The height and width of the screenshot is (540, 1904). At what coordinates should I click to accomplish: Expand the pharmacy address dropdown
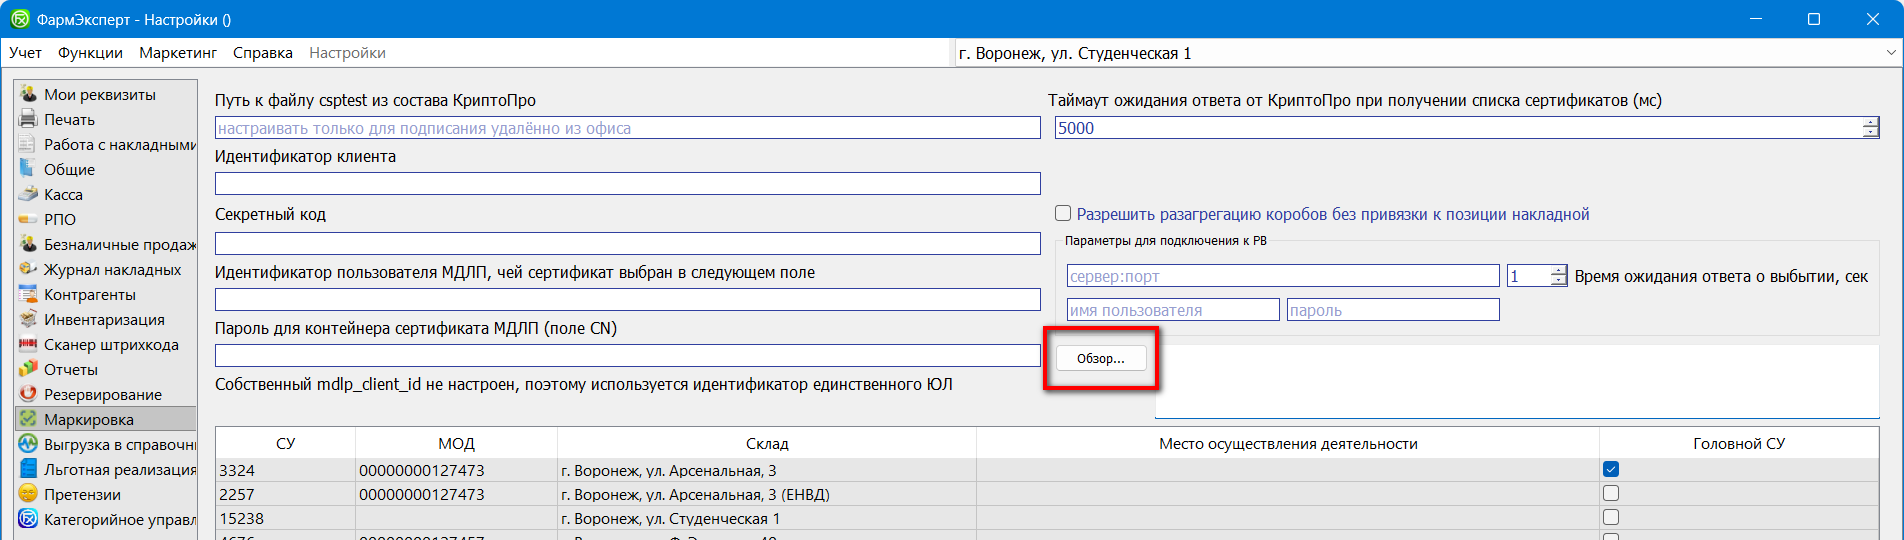click(x=1890, y=53)
